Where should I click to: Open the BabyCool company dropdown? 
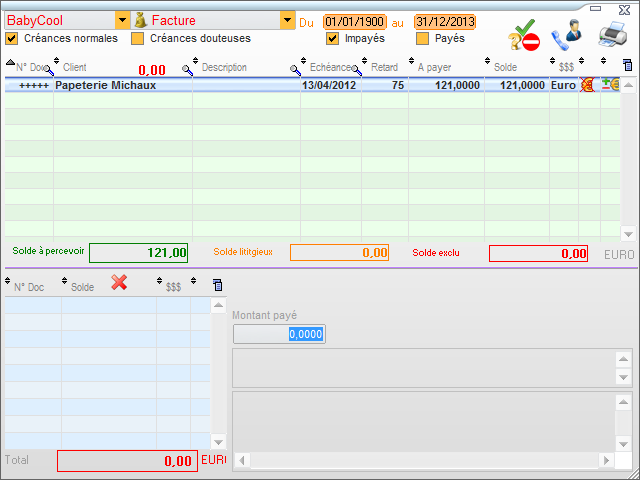point(122,20)
